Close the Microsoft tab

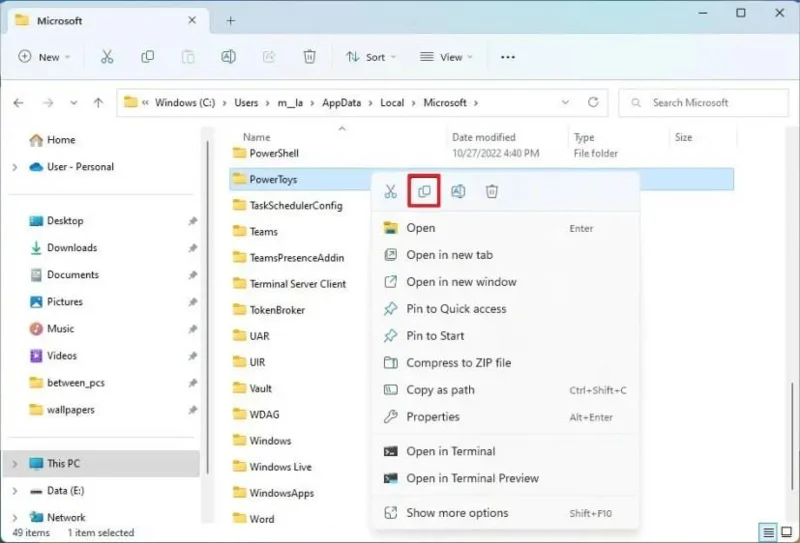click(x=192, y=20)
